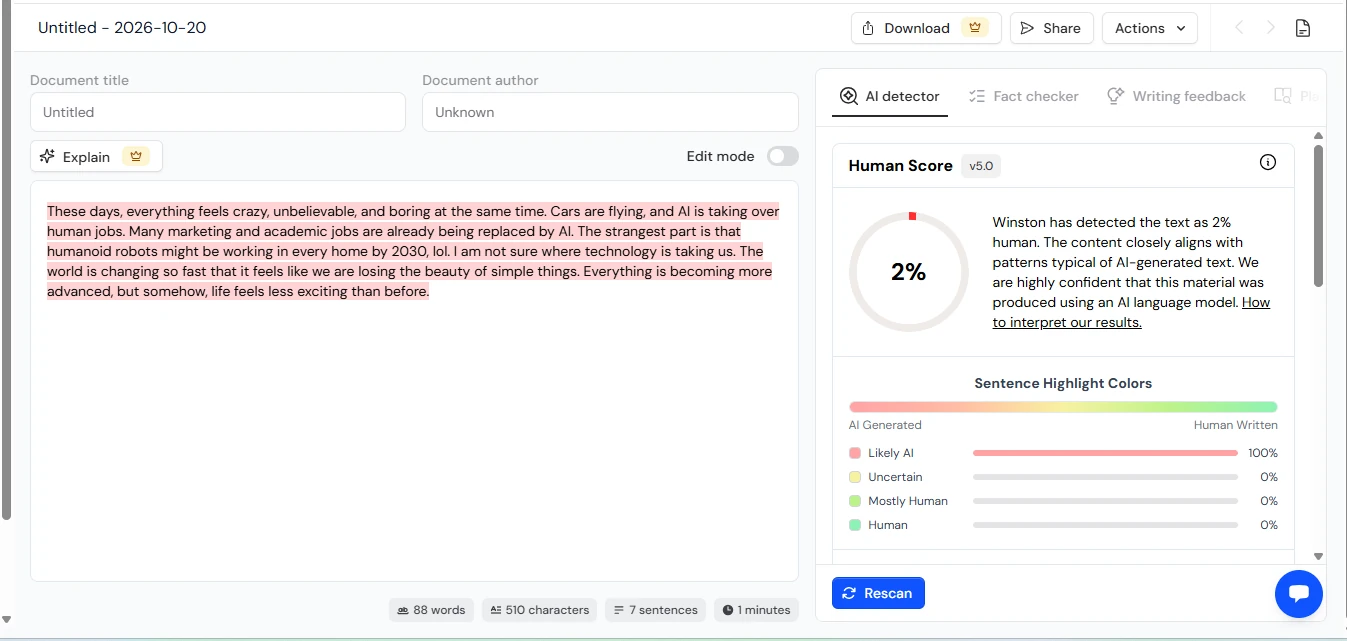Click the results panel scrollbar thumb
This screenshot has height=641, width=1347.
[1318, 216]
